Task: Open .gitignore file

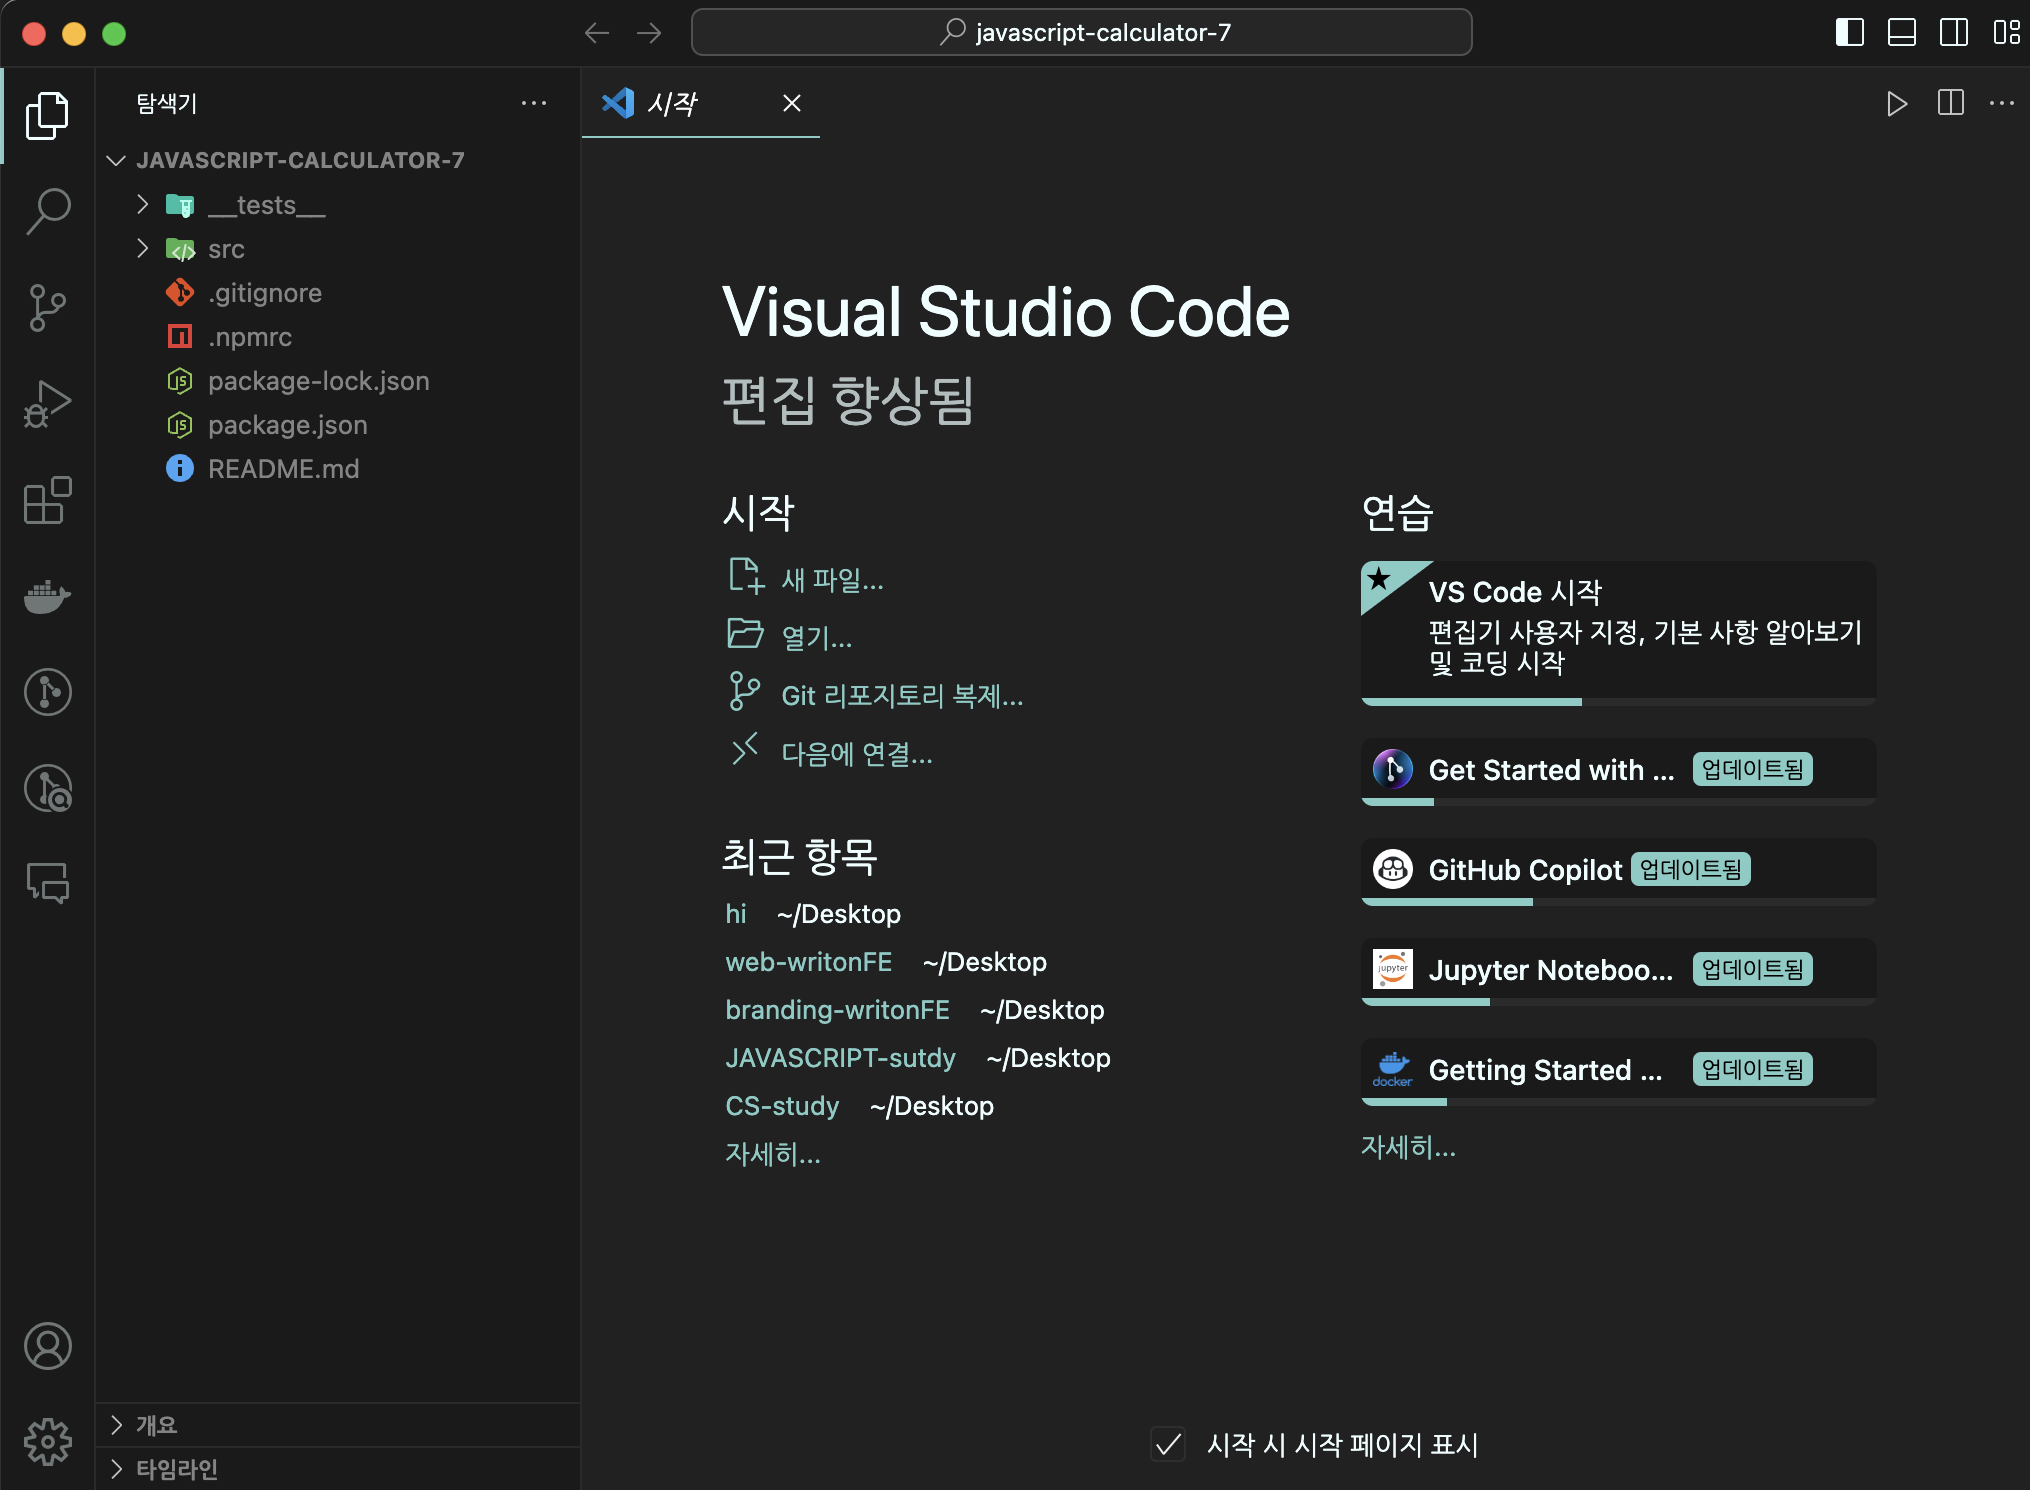Action: click(339, 293)
